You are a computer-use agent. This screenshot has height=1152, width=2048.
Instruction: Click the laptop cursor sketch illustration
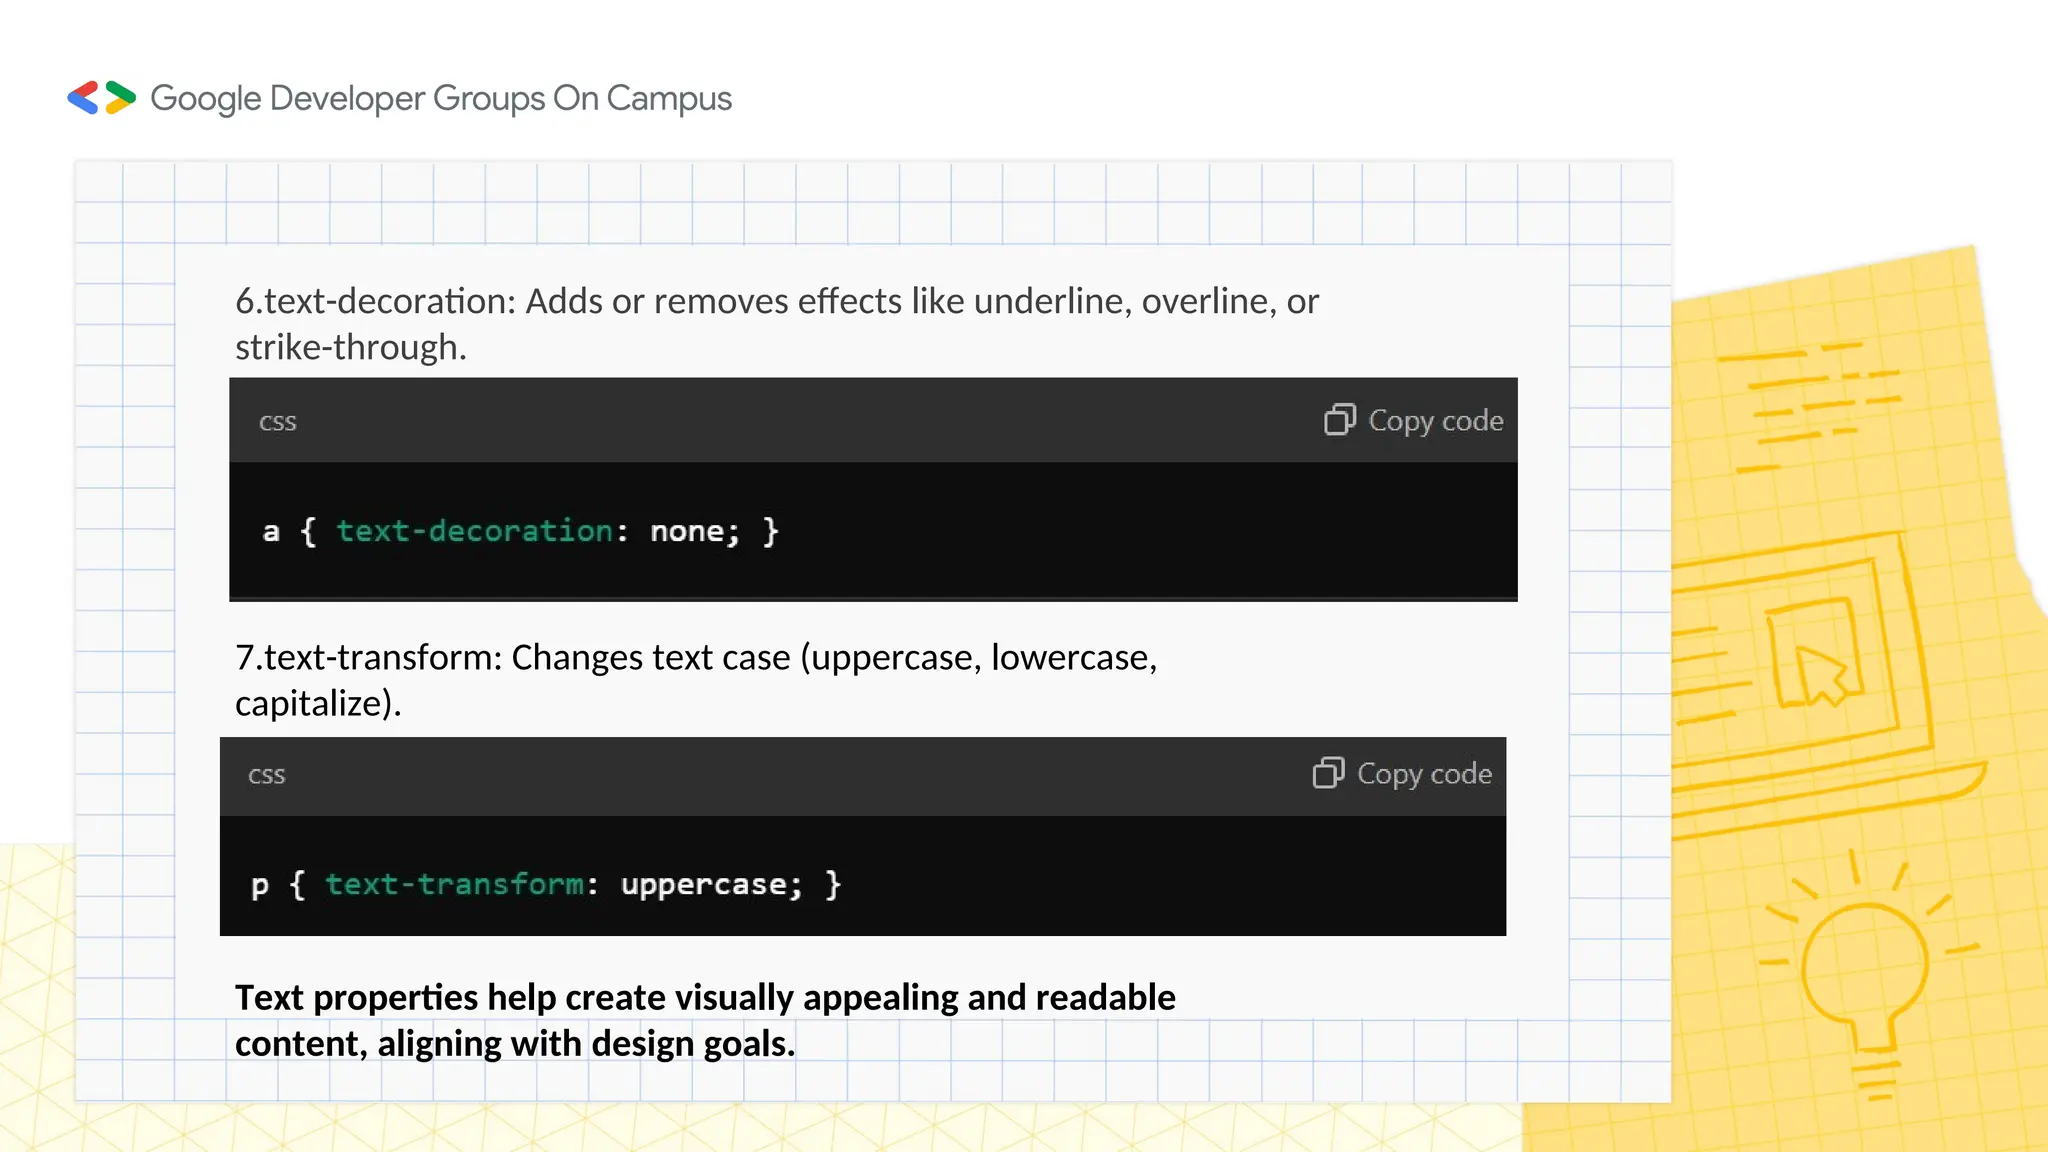point(1800,670)
